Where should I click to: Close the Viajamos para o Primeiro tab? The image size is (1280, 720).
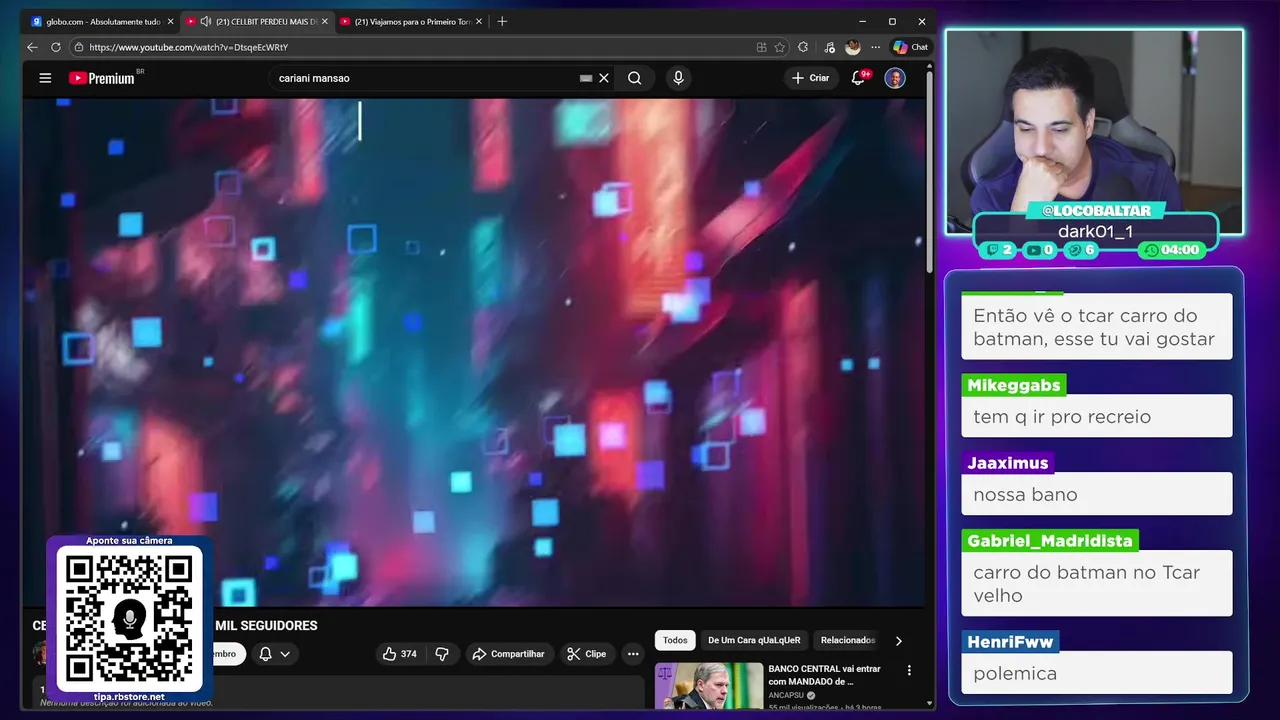[478, 21]
